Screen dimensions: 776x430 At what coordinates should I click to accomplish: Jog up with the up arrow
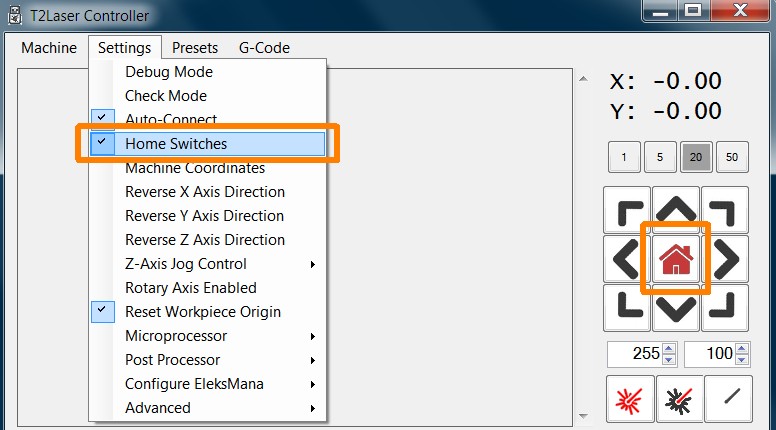point(676,210)
